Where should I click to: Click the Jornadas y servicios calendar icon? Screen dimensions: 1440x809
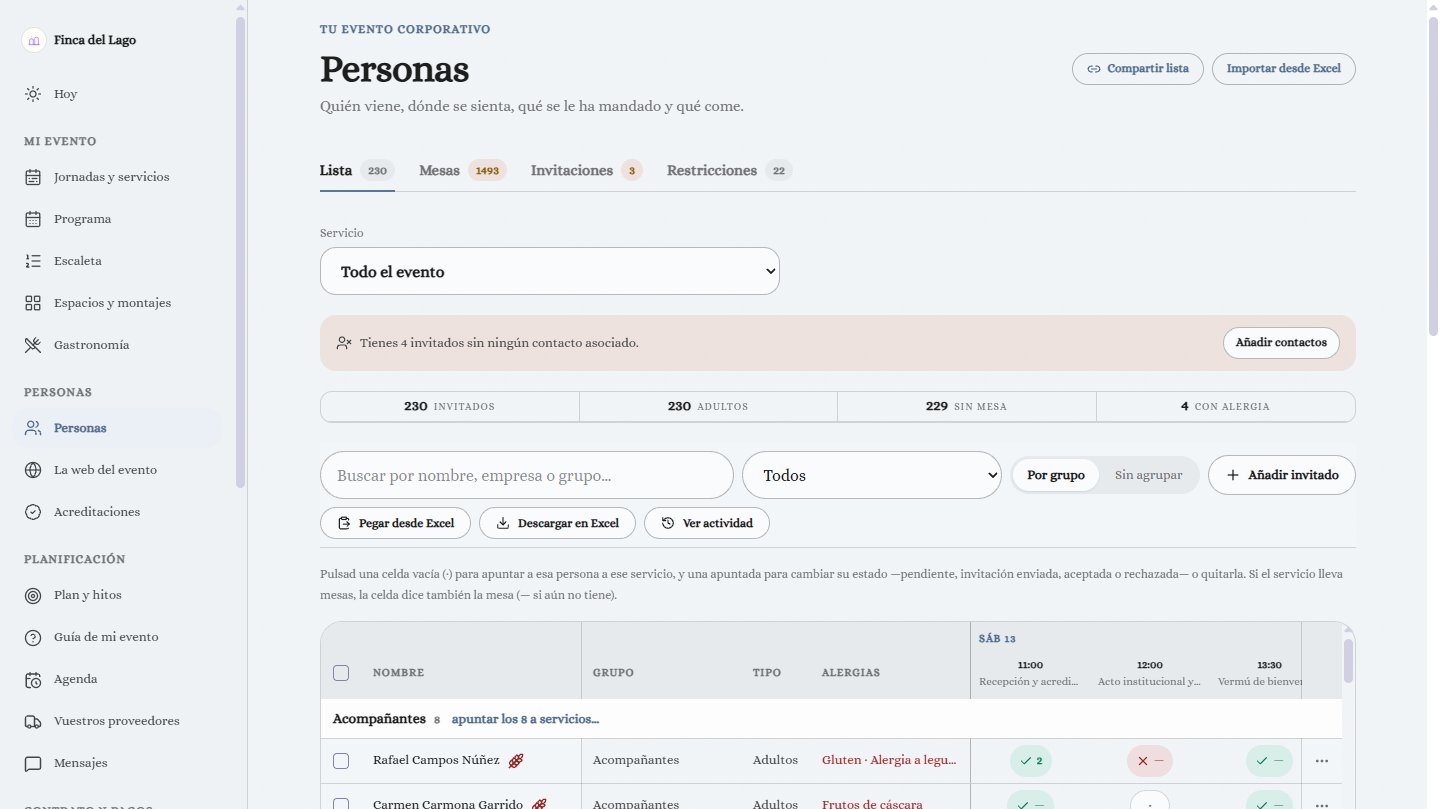point(33,177)
